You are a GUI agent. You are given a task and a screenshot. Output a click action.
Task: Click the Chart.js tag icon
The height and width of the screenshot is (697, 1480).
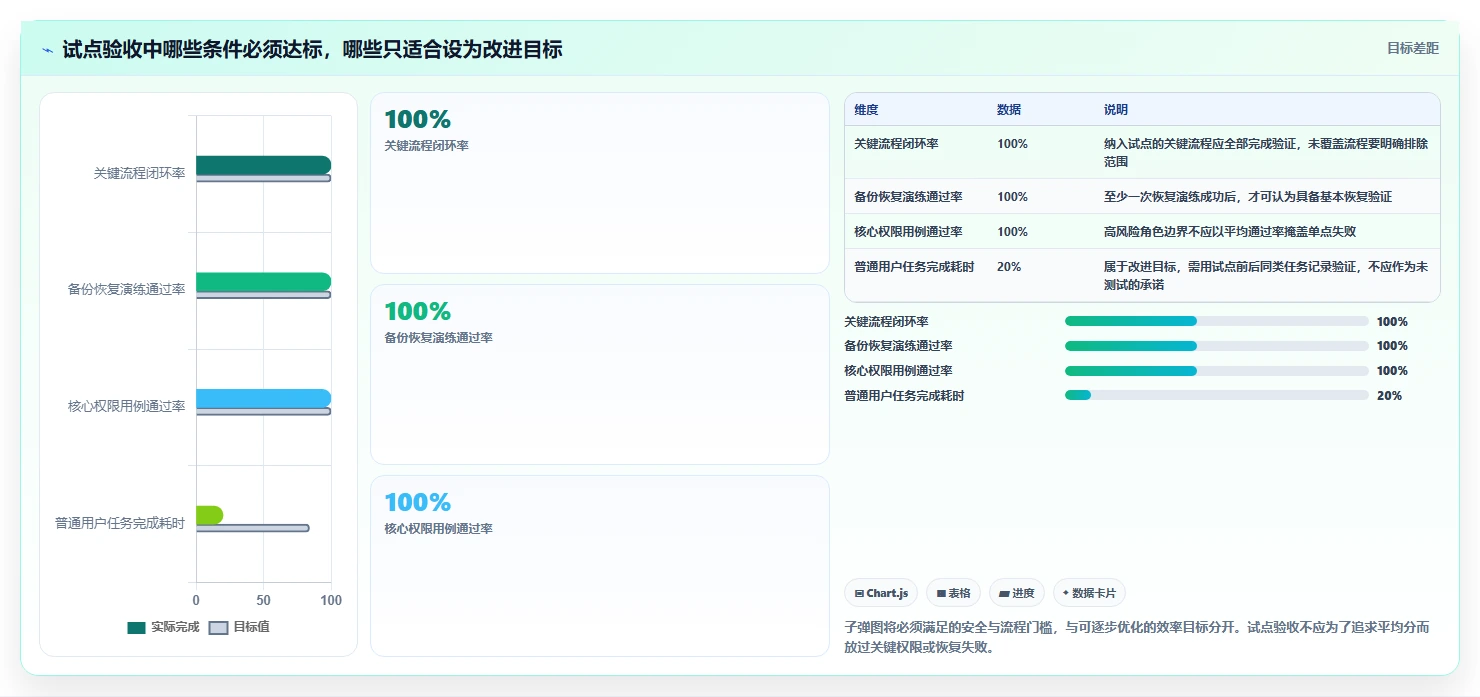coord(859,593)
